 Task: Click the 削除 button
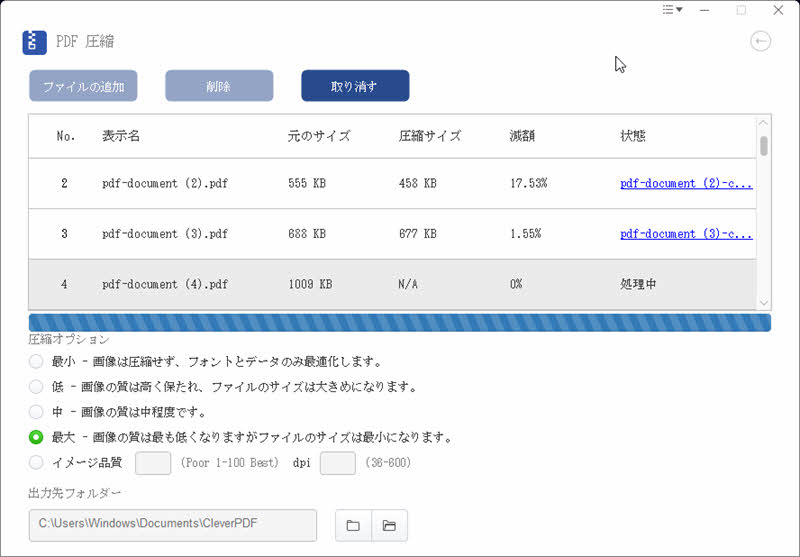[219, 86]
